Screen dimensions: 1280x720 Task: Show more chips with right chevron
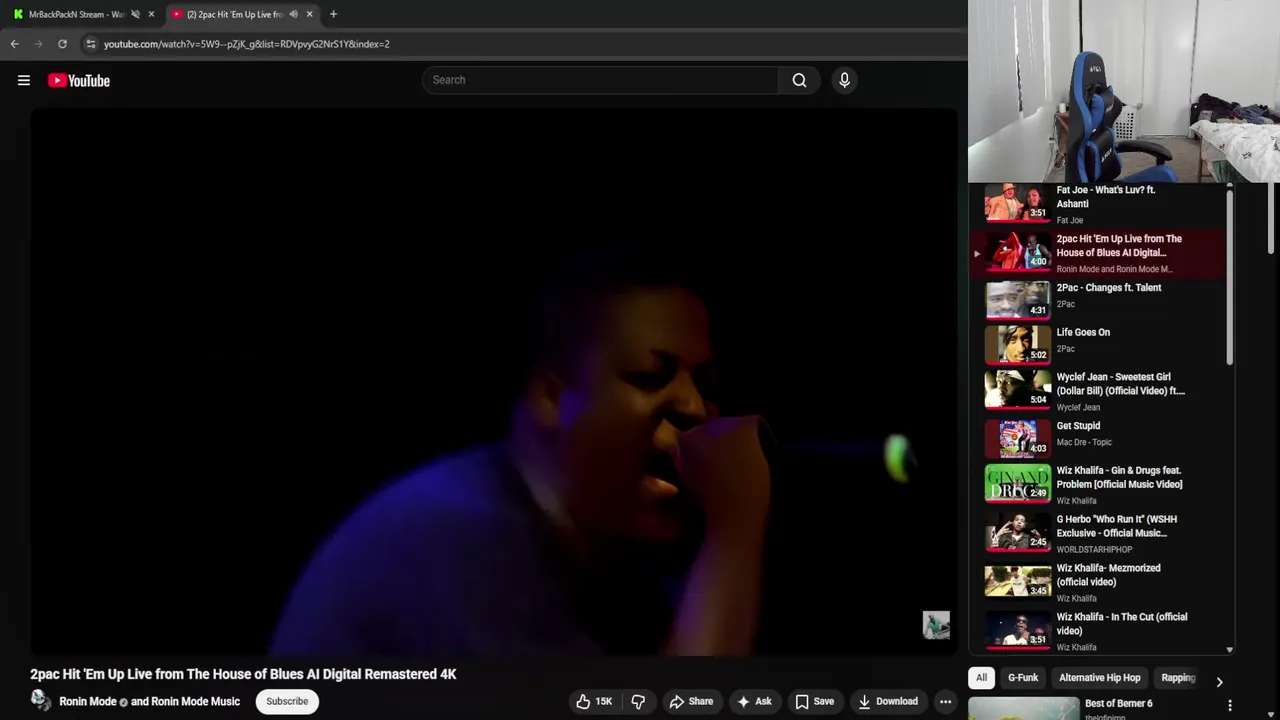[x=1219, y=682]
